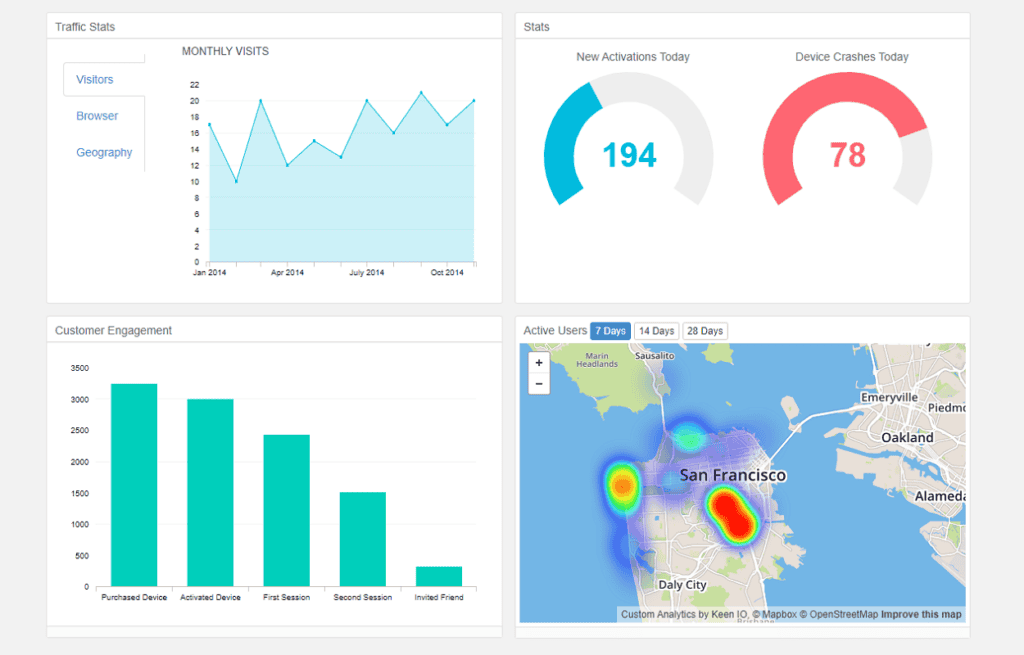Click the Second Session bar

[x=362, y=539]
